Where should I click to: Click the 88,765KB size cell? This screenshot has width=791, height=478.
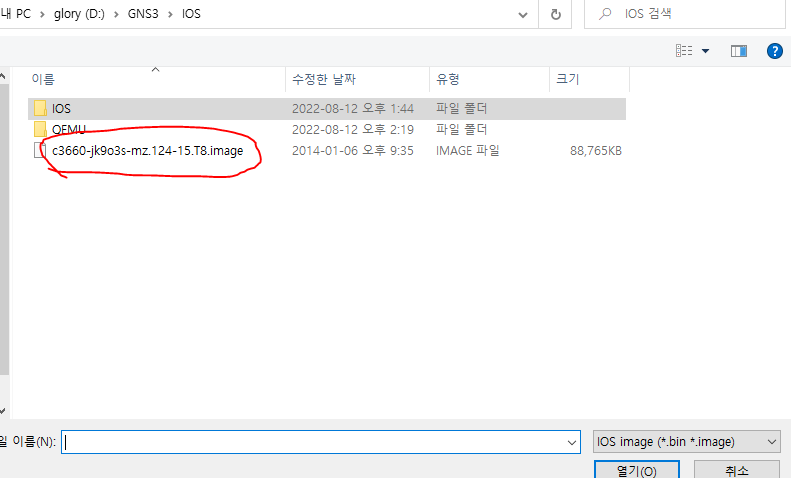[596, 151]
